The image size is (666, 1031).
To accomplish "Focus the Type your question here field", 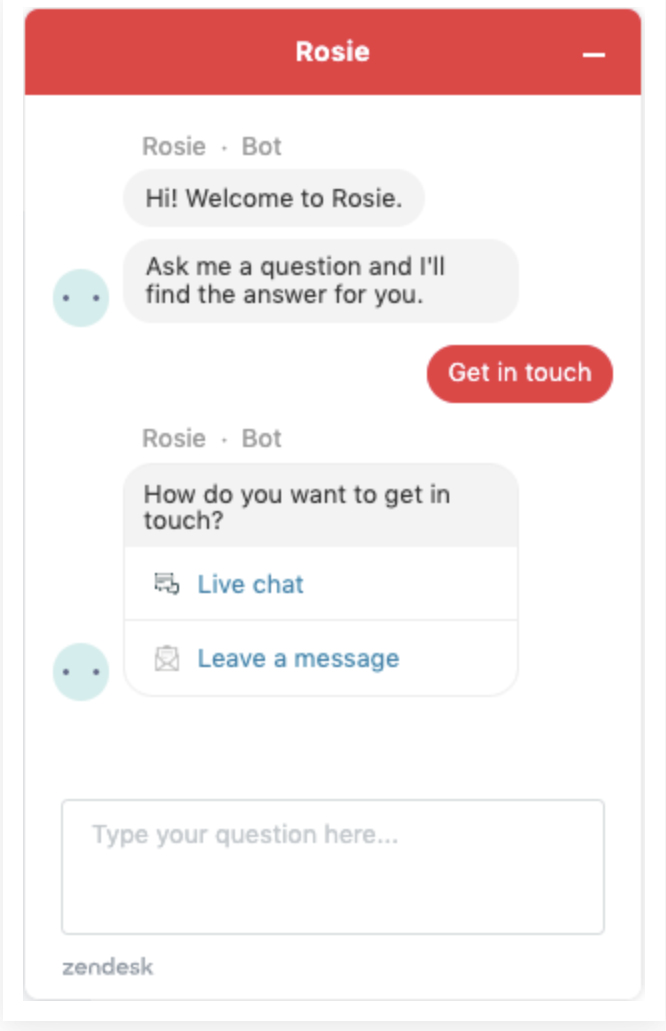I will pos(332,866).
